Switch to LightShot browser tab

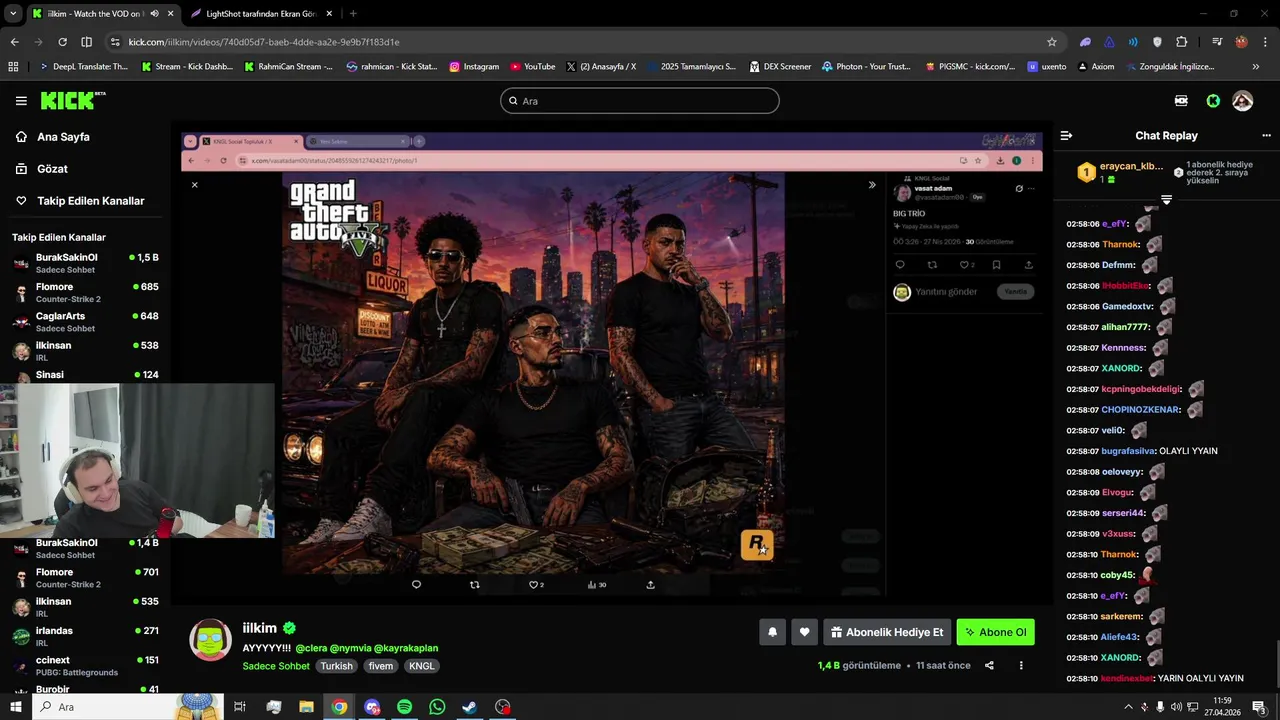tap(260, 14)
